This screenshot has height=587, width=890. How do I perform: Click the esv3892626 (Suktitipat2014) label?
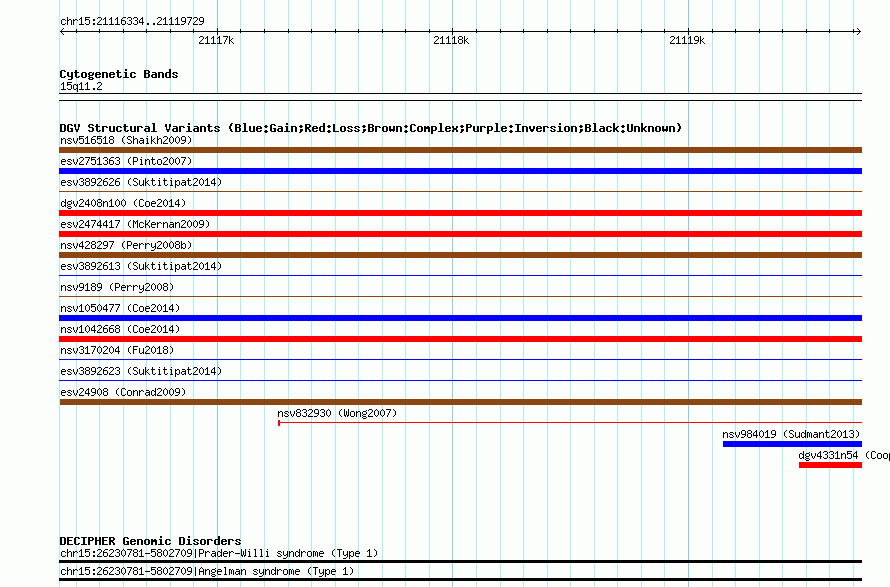141,182
